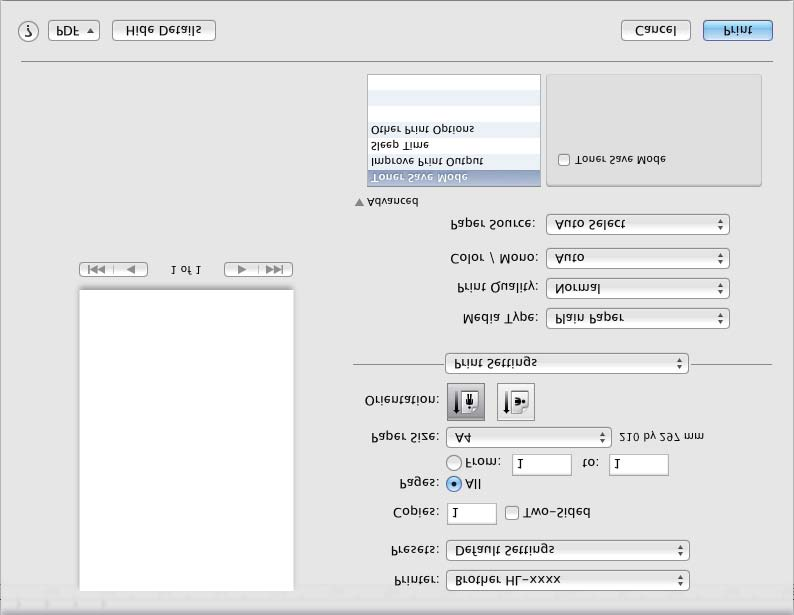This screenshot has height=615, width=794.
Task: Open the Presets dropdown
Action: click(568, 550)
